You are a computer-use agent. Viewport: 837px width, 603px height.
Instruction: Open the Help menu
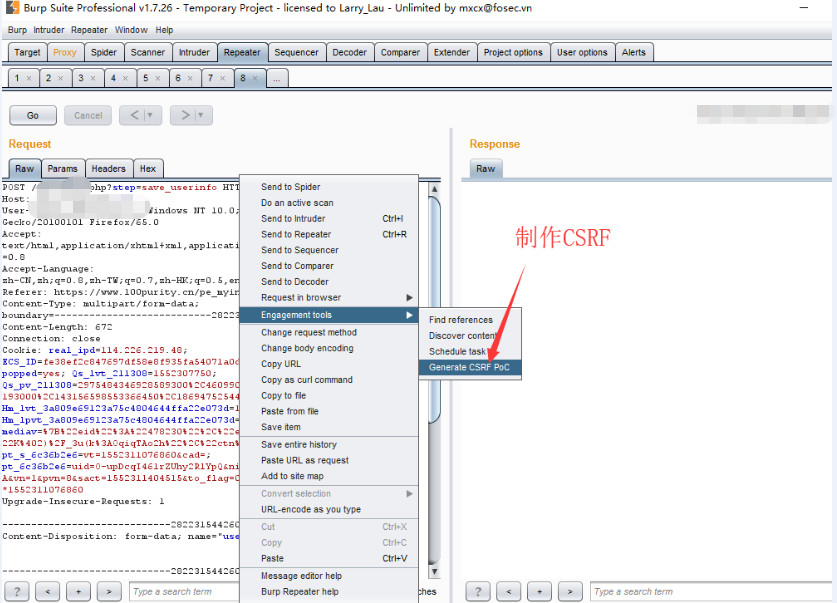[164, 30]
